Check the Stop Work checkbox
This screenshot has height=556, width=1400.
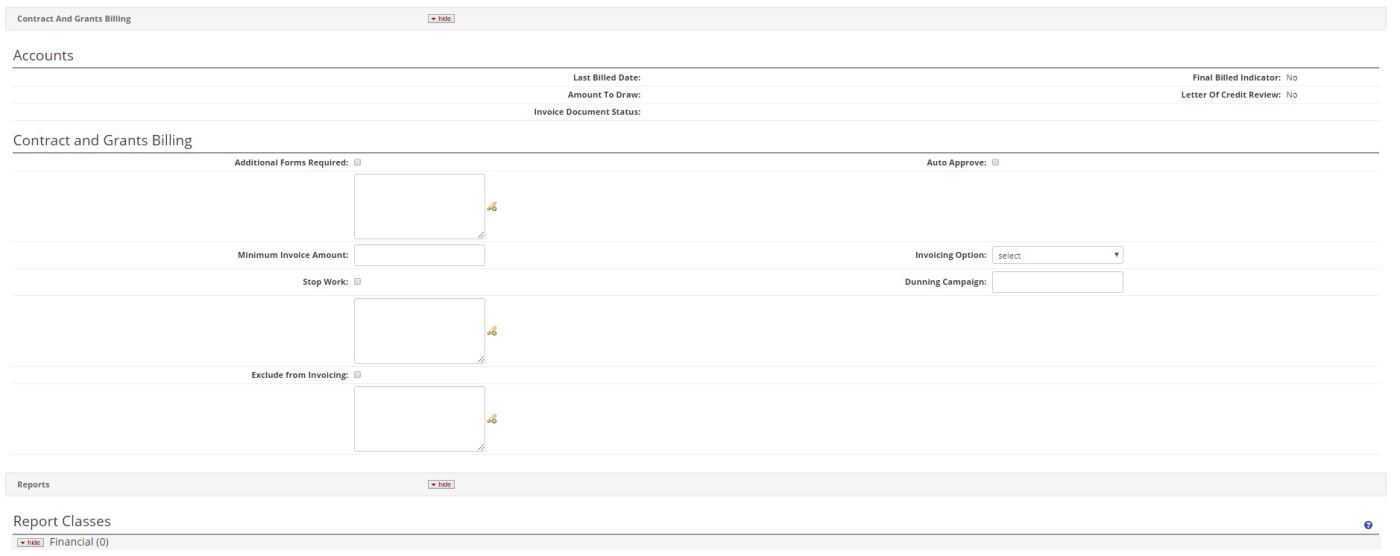point(358,282)
